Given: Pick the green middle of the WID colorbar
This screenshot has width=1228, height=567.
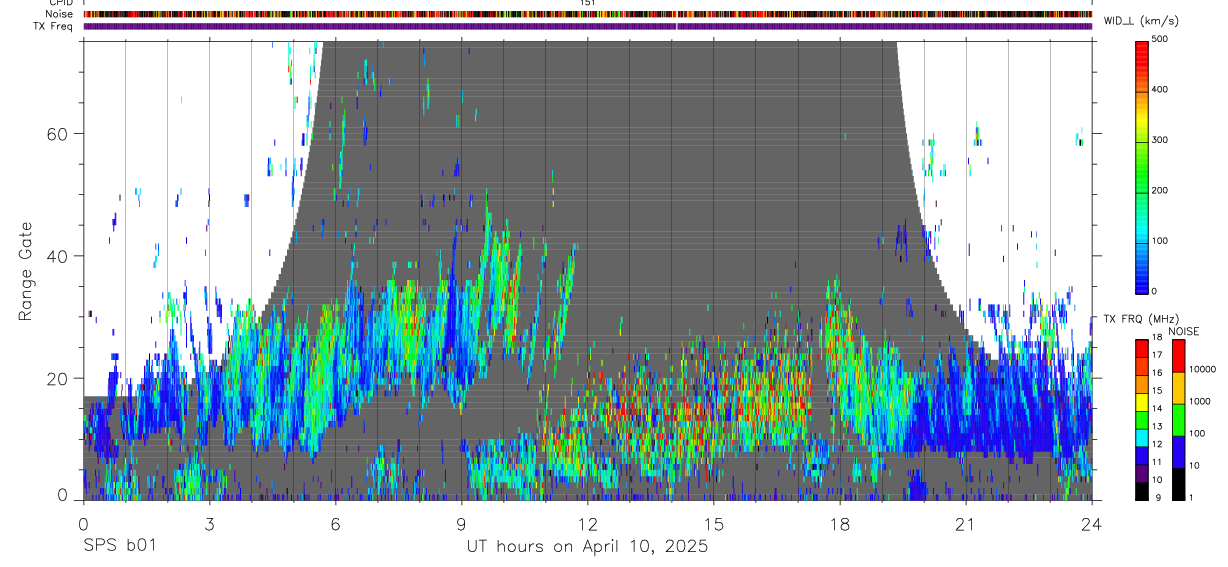Looking at the screenshot, I should tap(1141, 166).
